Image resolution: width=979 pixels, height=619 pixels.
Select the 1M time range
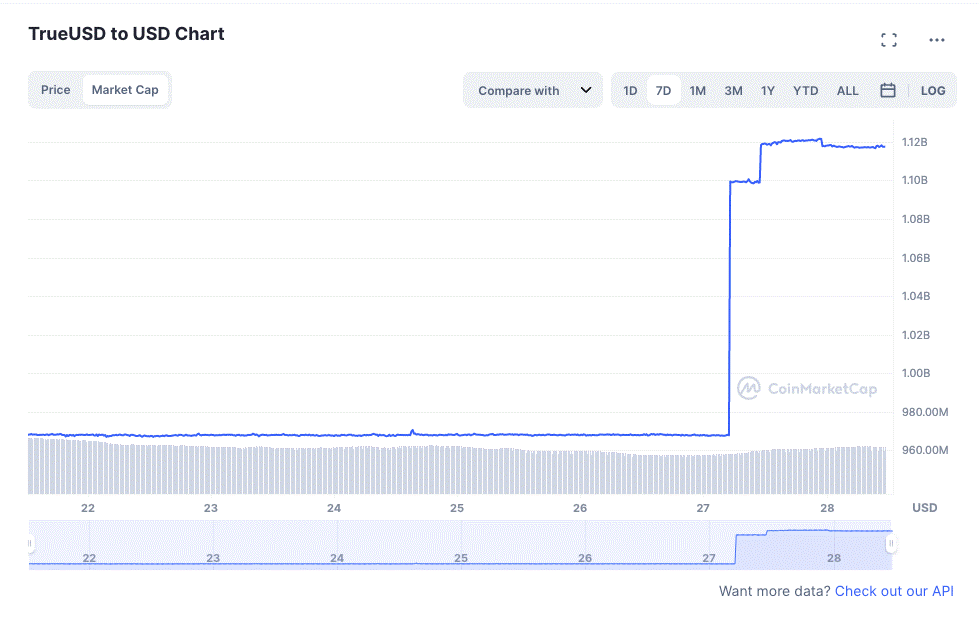[697, 91]
